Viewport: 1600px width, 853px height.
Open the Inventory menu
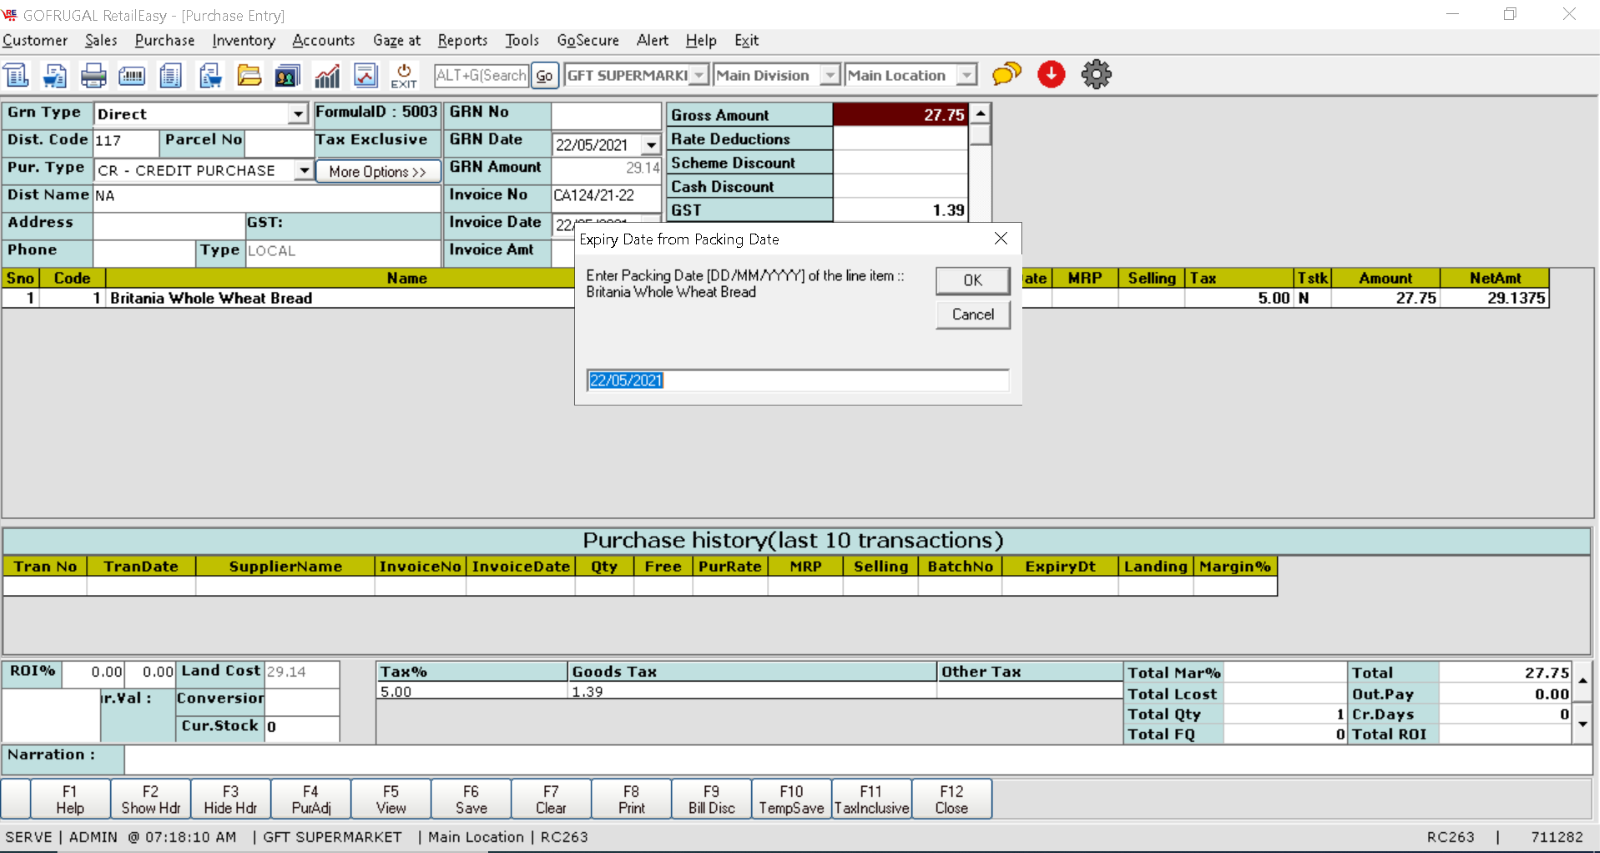pos(243,40)
